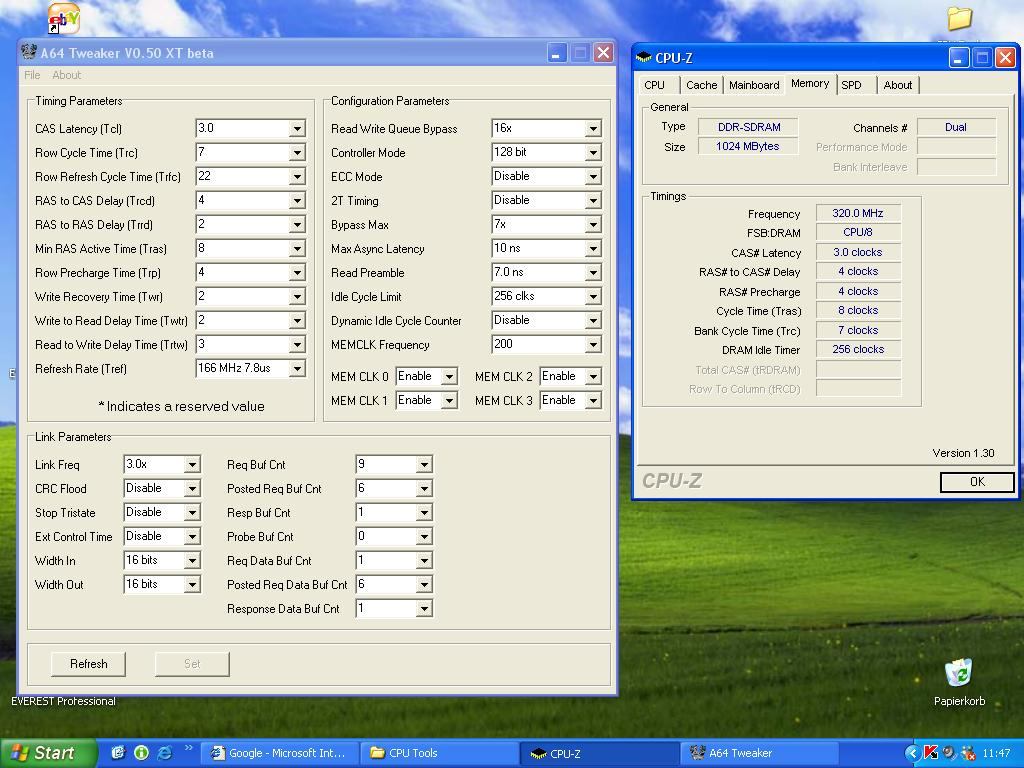Open ECC Mode dropdown
Image resolution: width=1024 pixels, height=768 pixels.
(593, 176)
